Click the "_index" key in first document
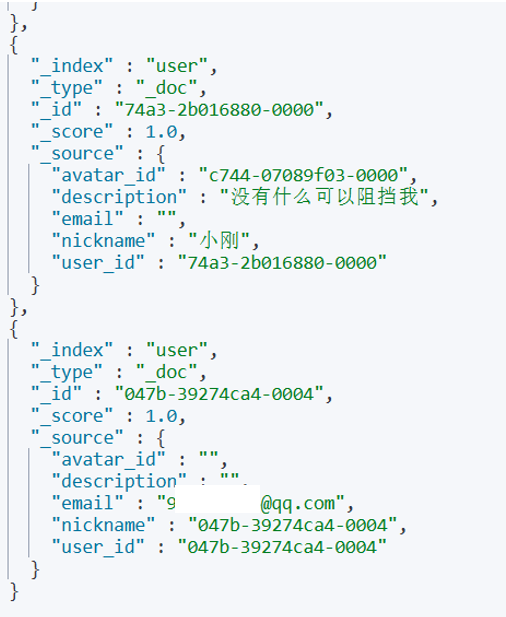Image resolution: width=506 pixels, height=617 pixels. tap(72, 66)
